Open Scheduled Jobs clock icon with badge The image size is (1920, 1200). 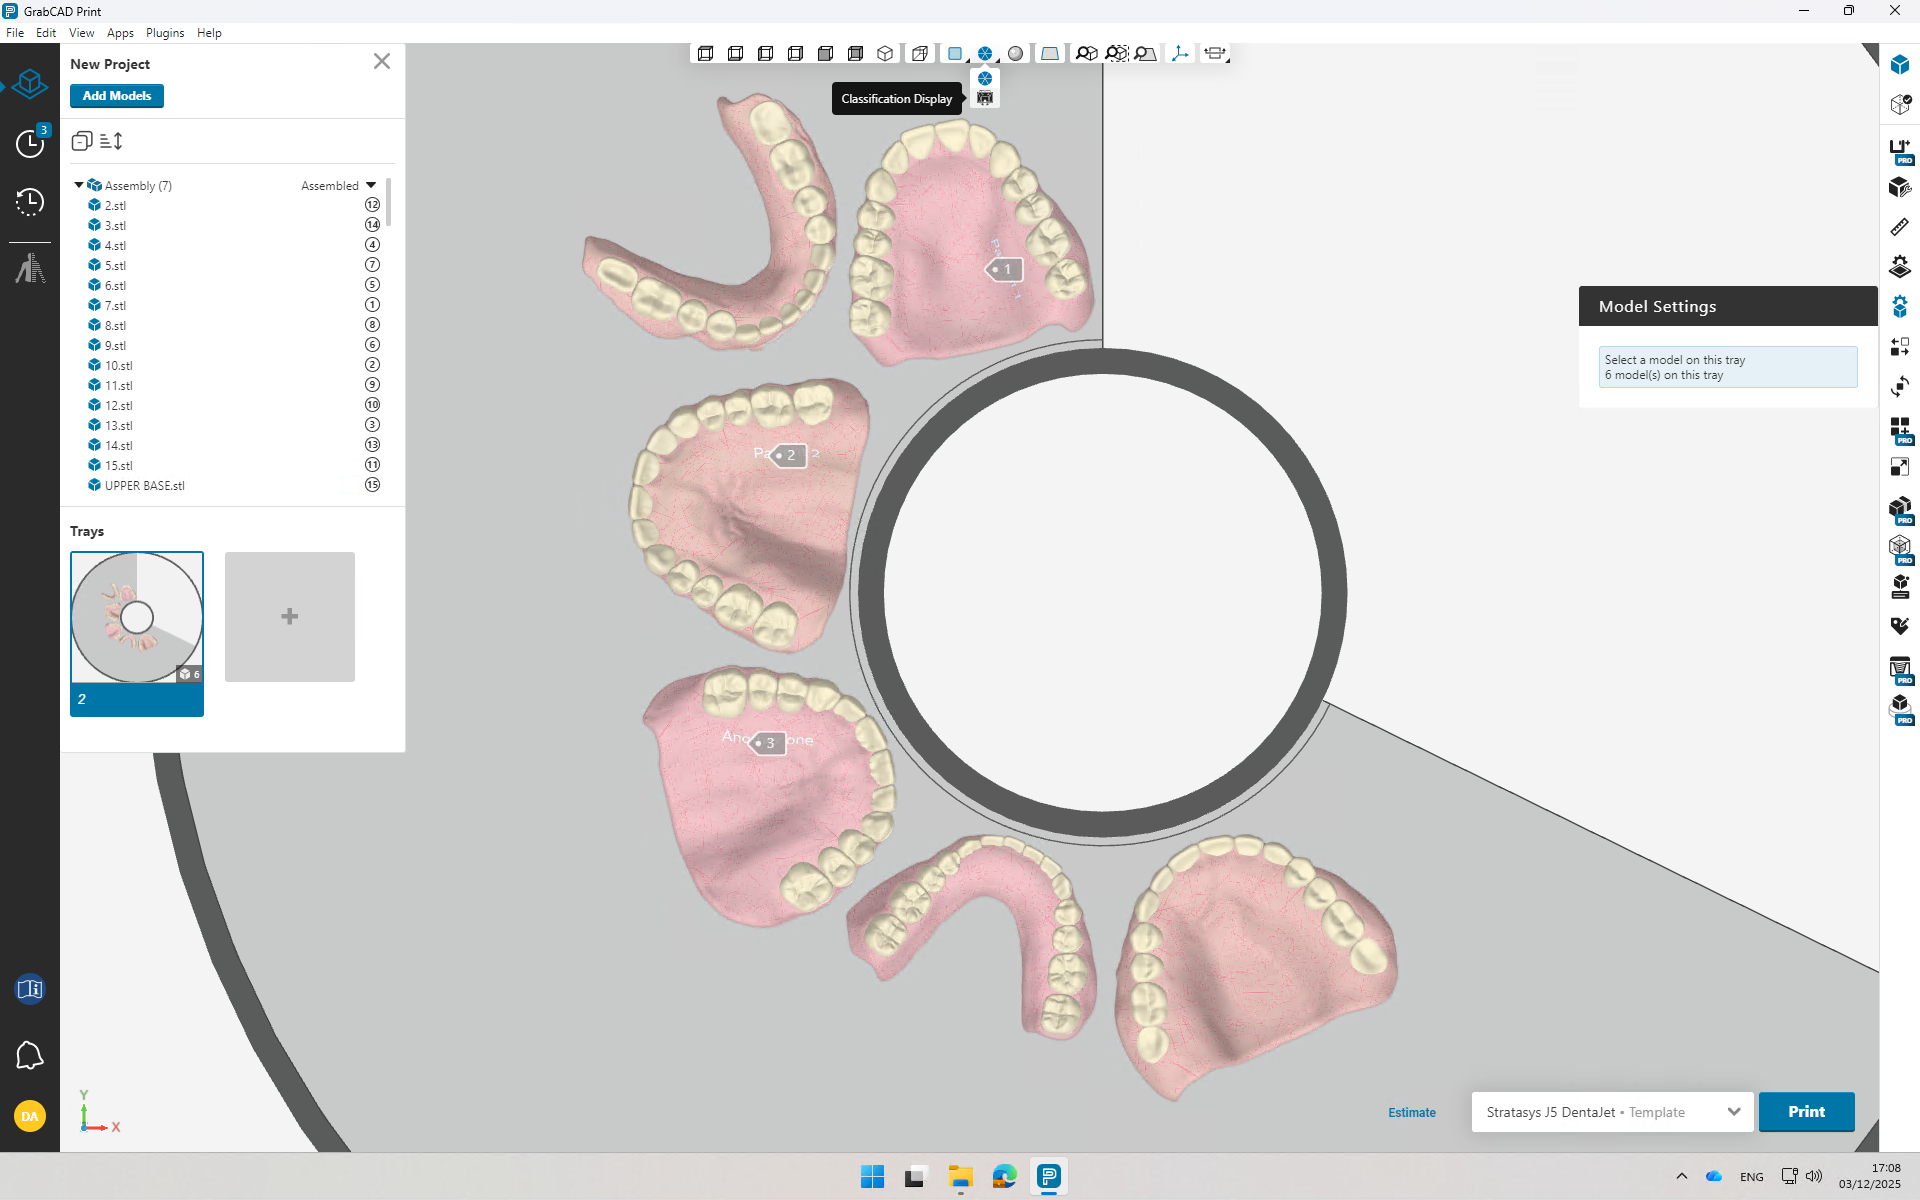click(30, 143)
